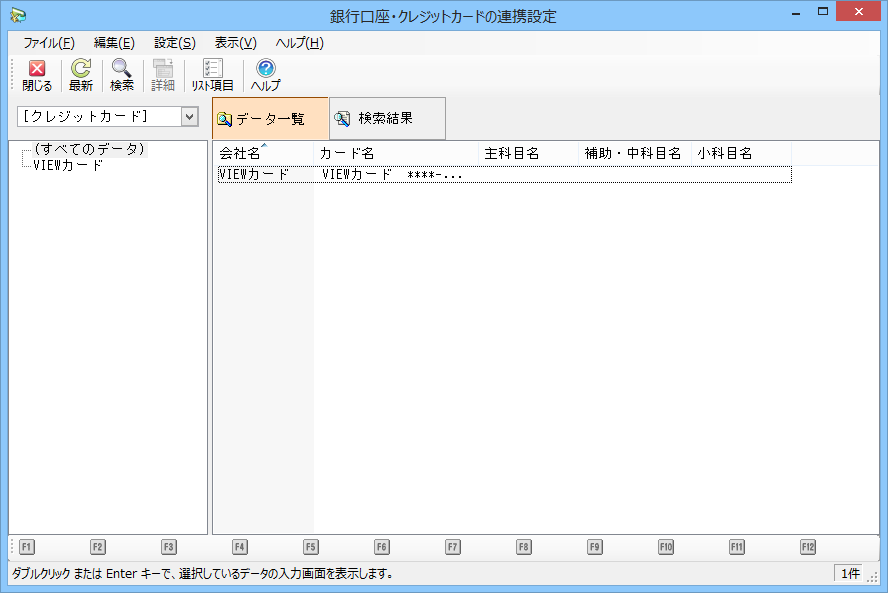
Task: Select the VIEWカード tree node
Action: tap(68, 165)
